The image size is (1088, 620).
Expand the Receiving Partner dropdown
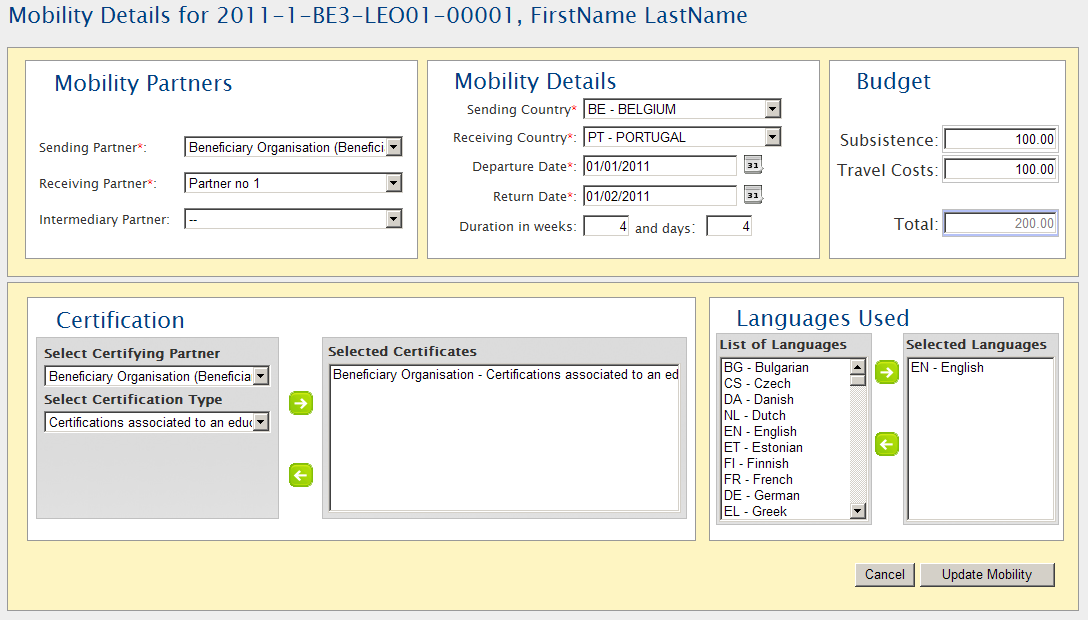point(393,183)
